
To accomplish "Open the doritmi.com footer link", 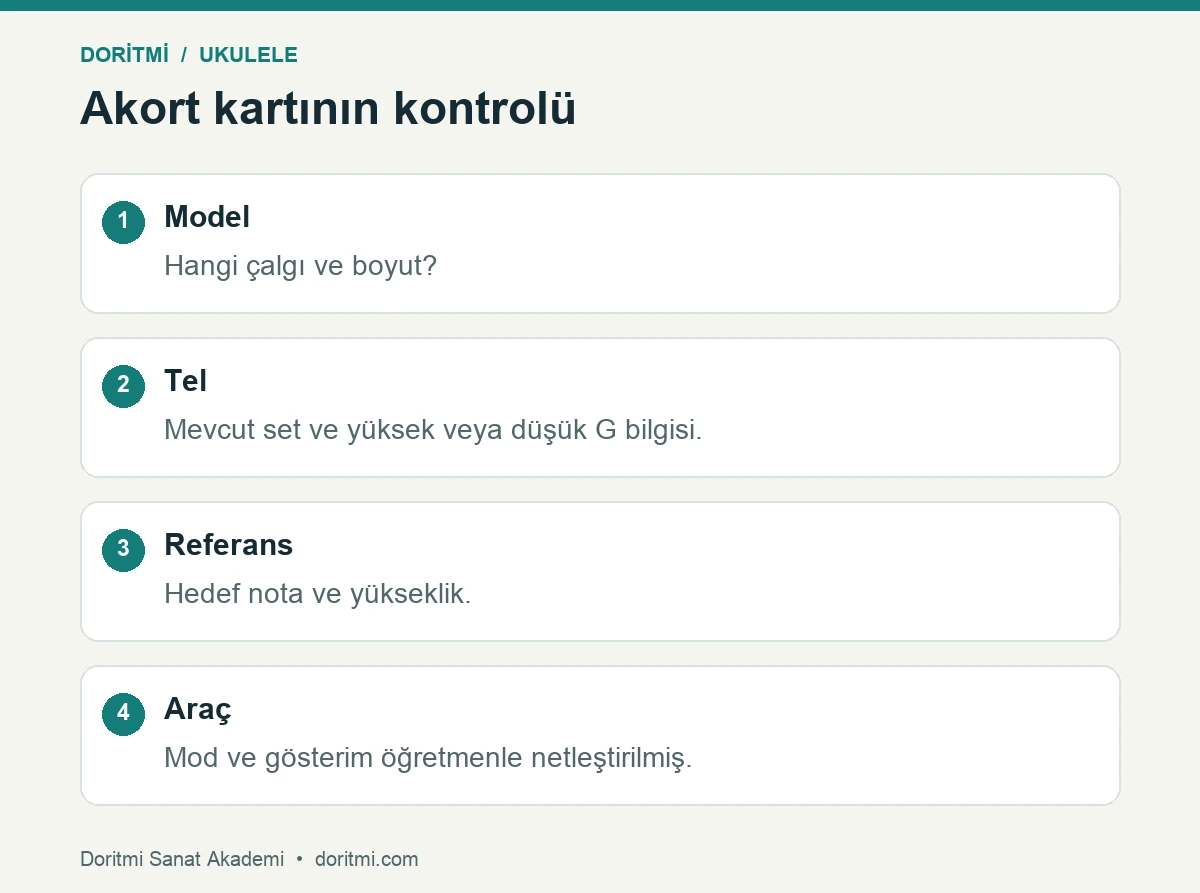I will pos(366,859).
